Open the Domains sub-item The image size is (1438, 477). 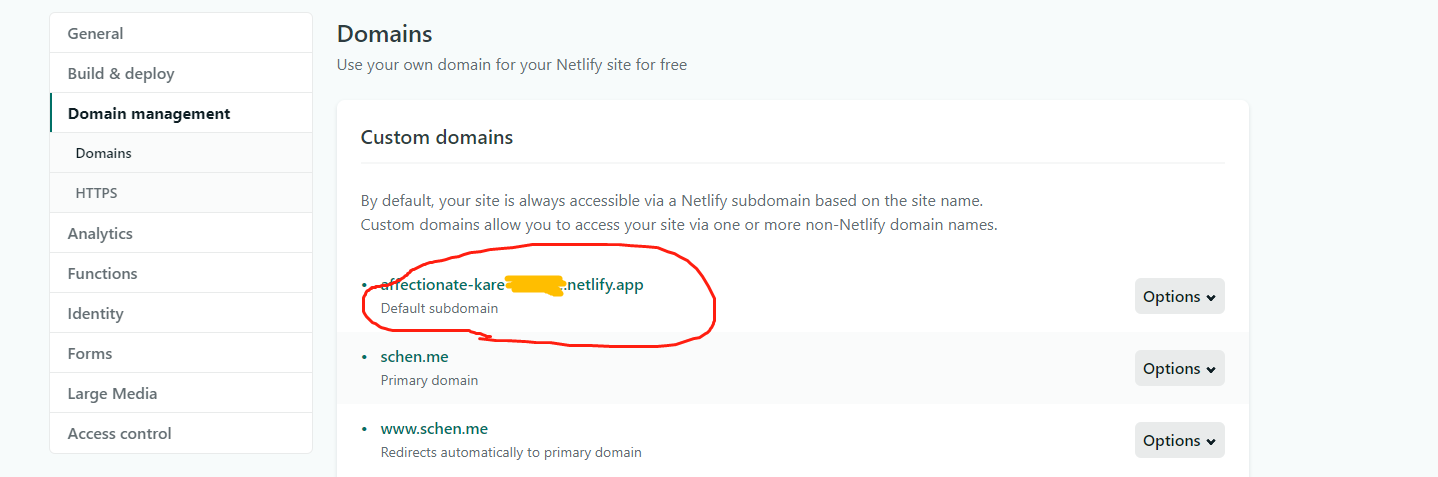tap(104, 154)
